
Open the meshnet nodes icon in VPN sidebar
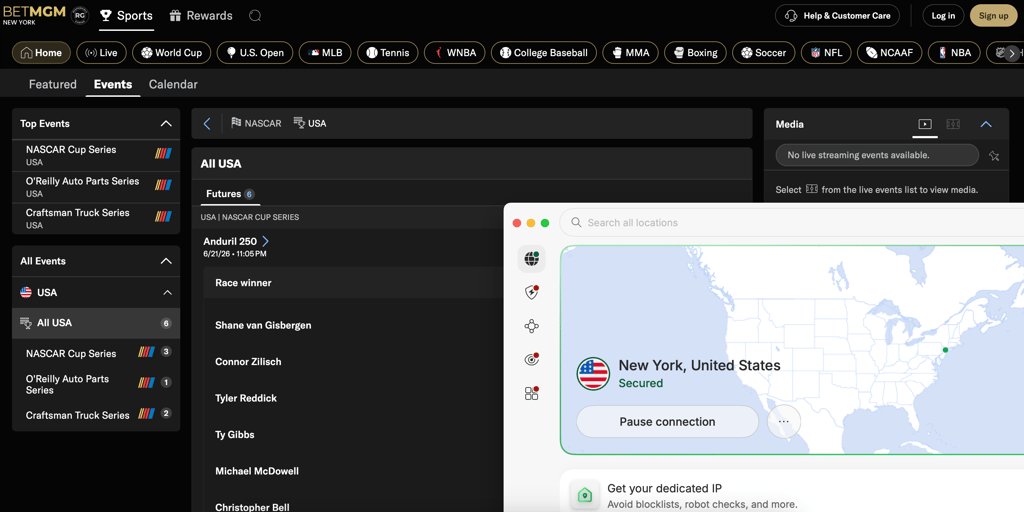click(532, 326)
